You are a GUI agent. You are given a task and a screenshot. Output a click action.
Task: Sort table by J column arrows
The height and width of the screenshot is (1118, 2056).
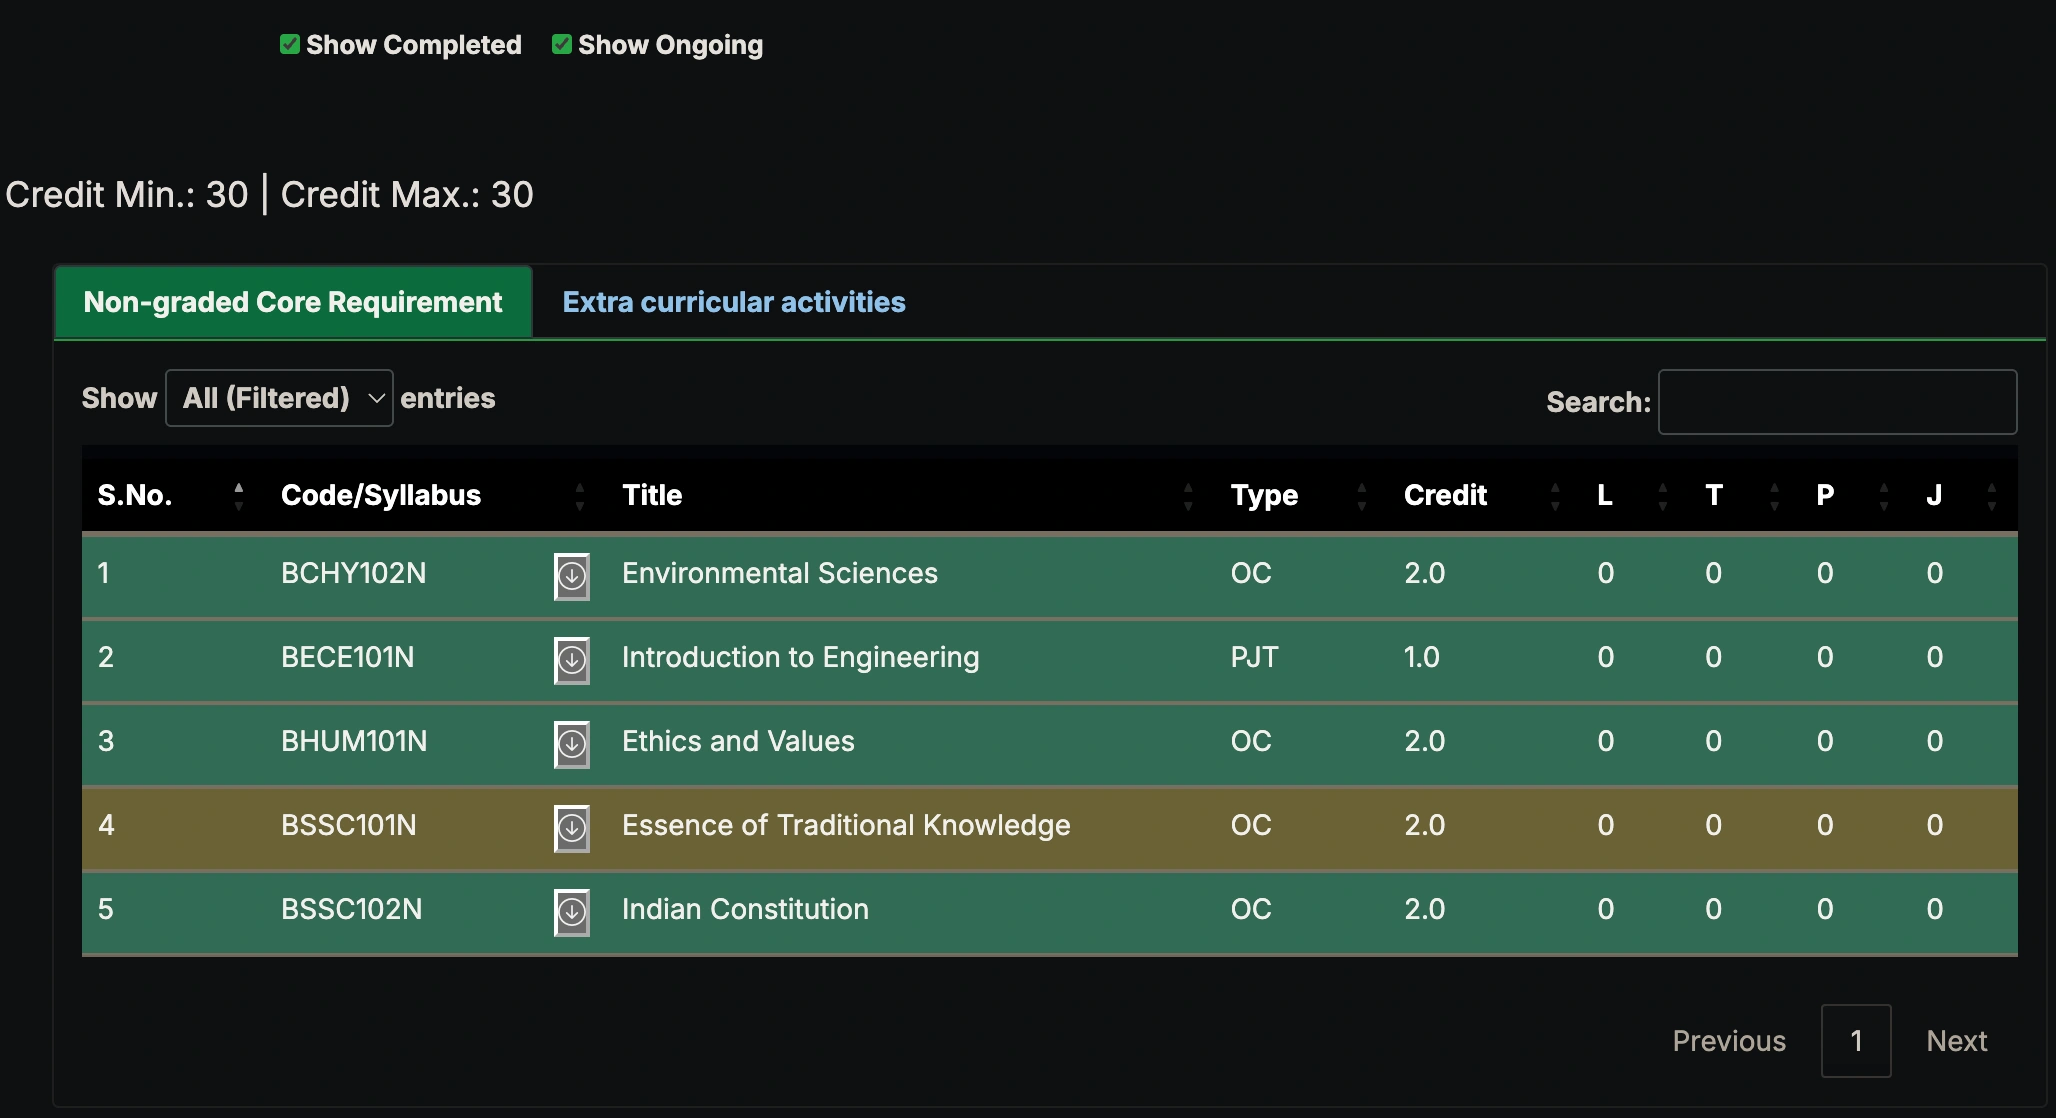pos(1992,496)
